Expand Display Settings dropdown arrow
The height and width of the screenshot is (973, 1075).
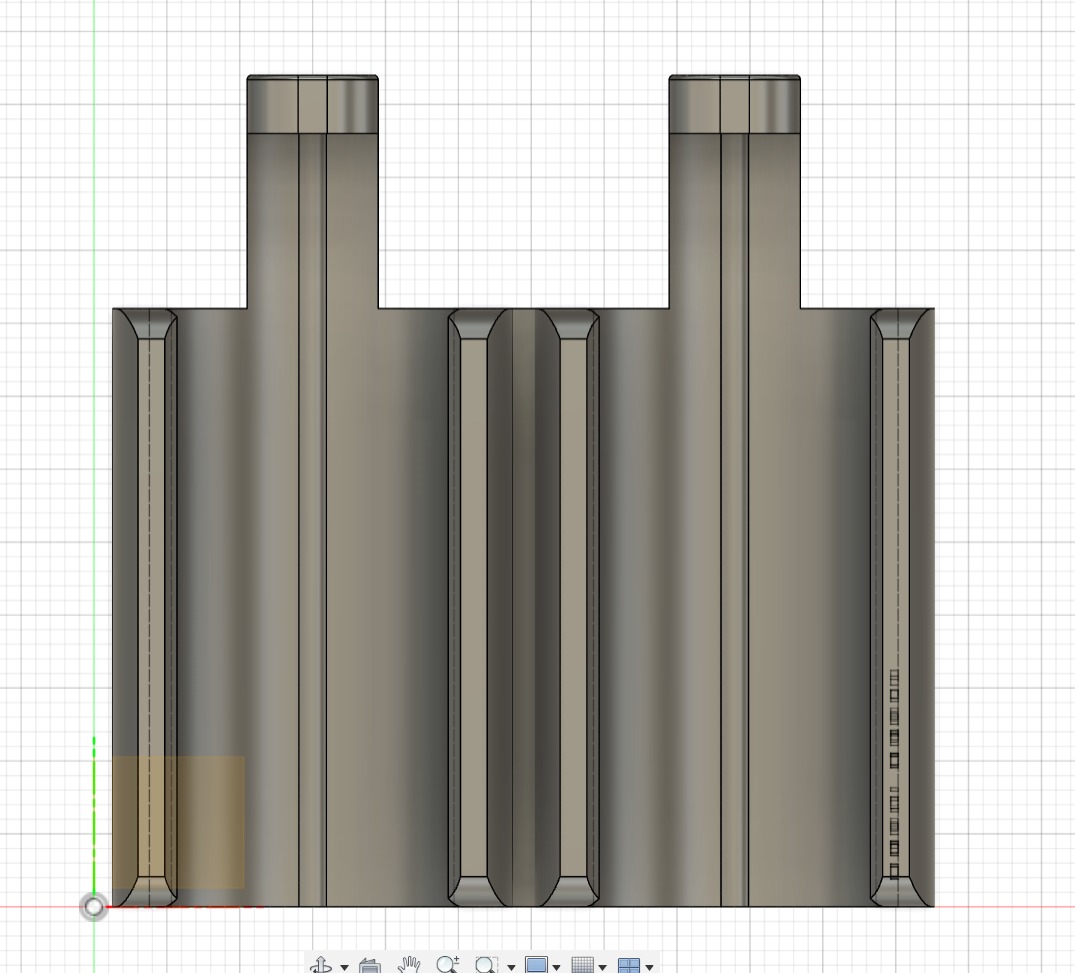click(556, 967)
